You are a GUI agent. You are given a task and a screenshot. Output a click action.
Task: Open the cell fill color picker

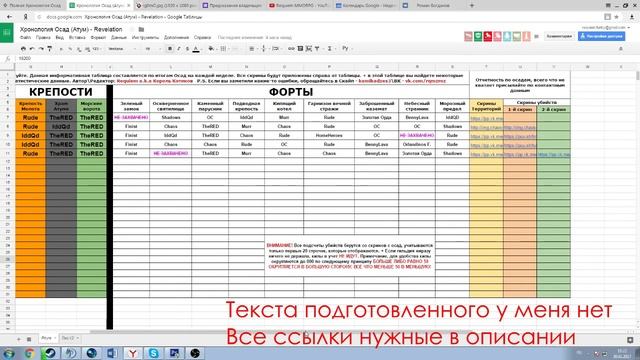(x=211, y=49)
